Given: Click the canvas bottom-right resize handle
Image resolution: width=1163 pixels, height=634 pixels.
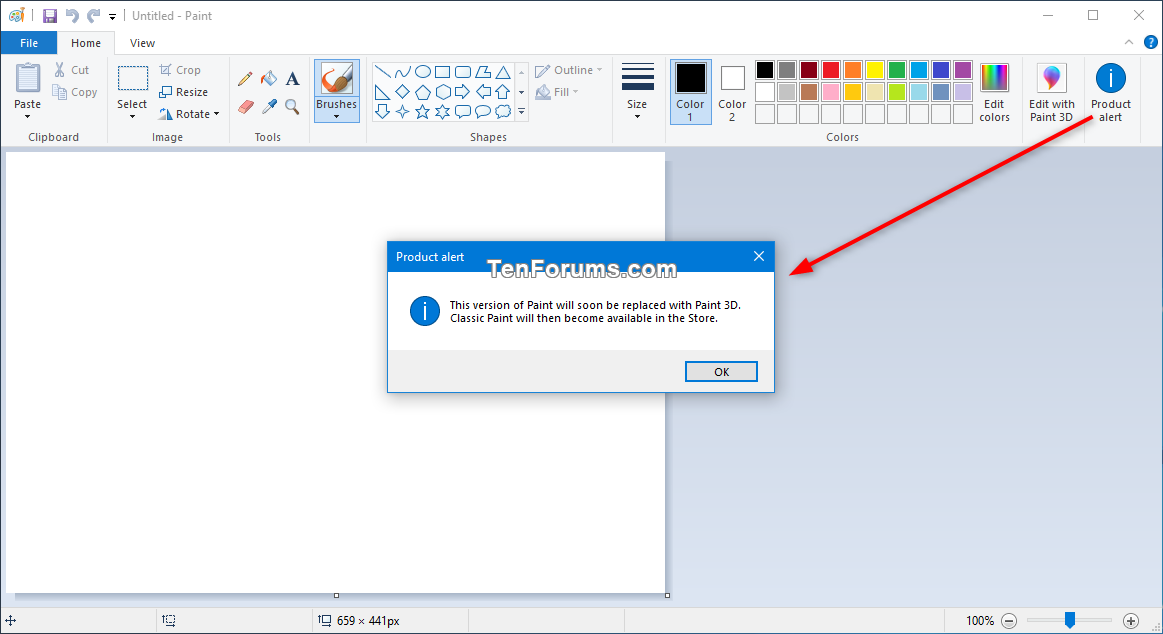Looking at the screenshot, I should (x=668, y=595).
